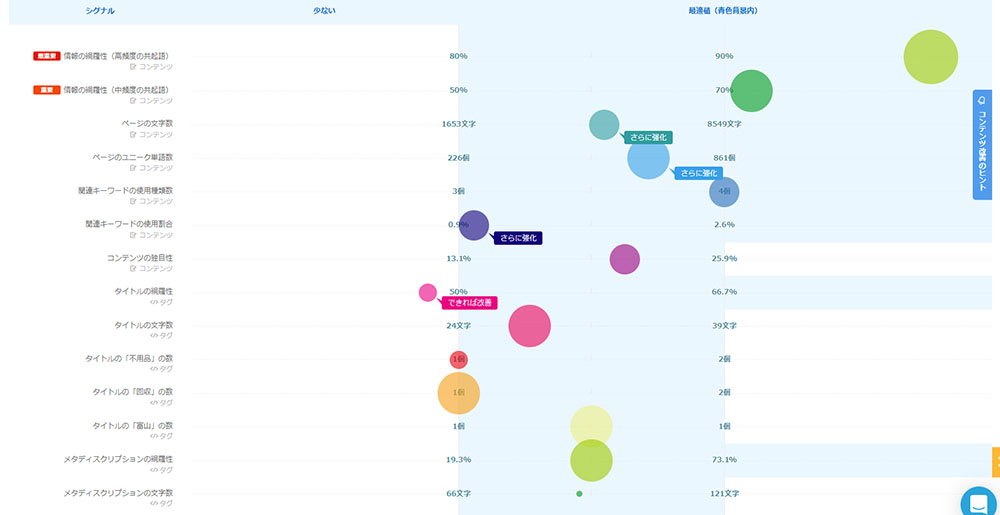Click the 最重要 red badge
This screenshot has height=515, width=1000.
point(47,56)
